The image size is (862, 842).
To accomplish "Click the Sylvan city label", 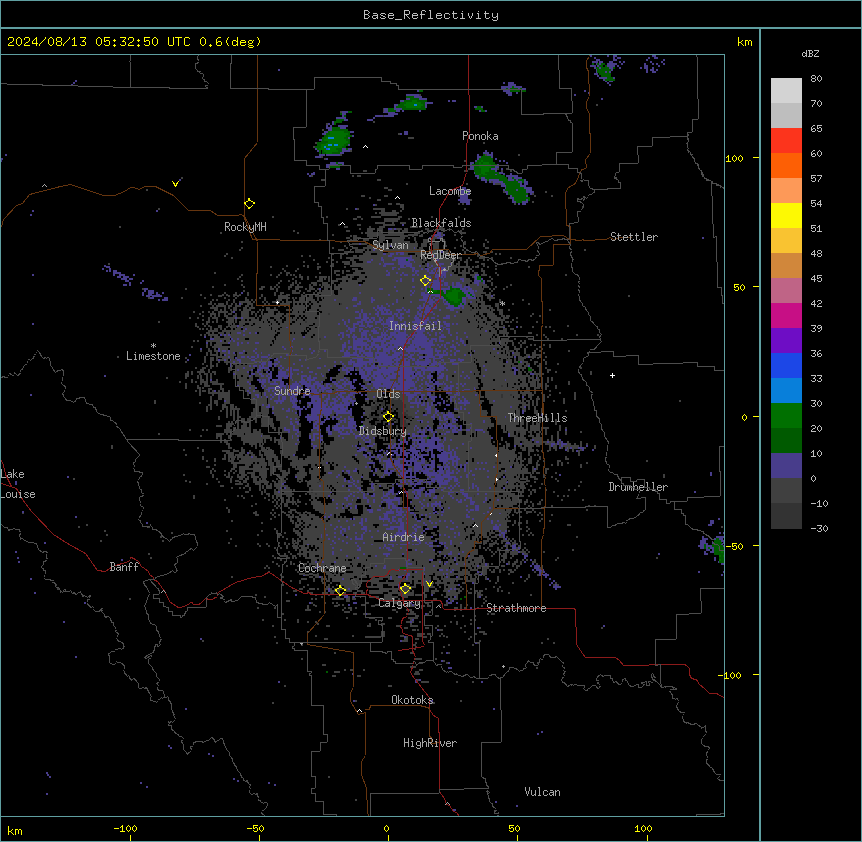I will click(390, 245).
